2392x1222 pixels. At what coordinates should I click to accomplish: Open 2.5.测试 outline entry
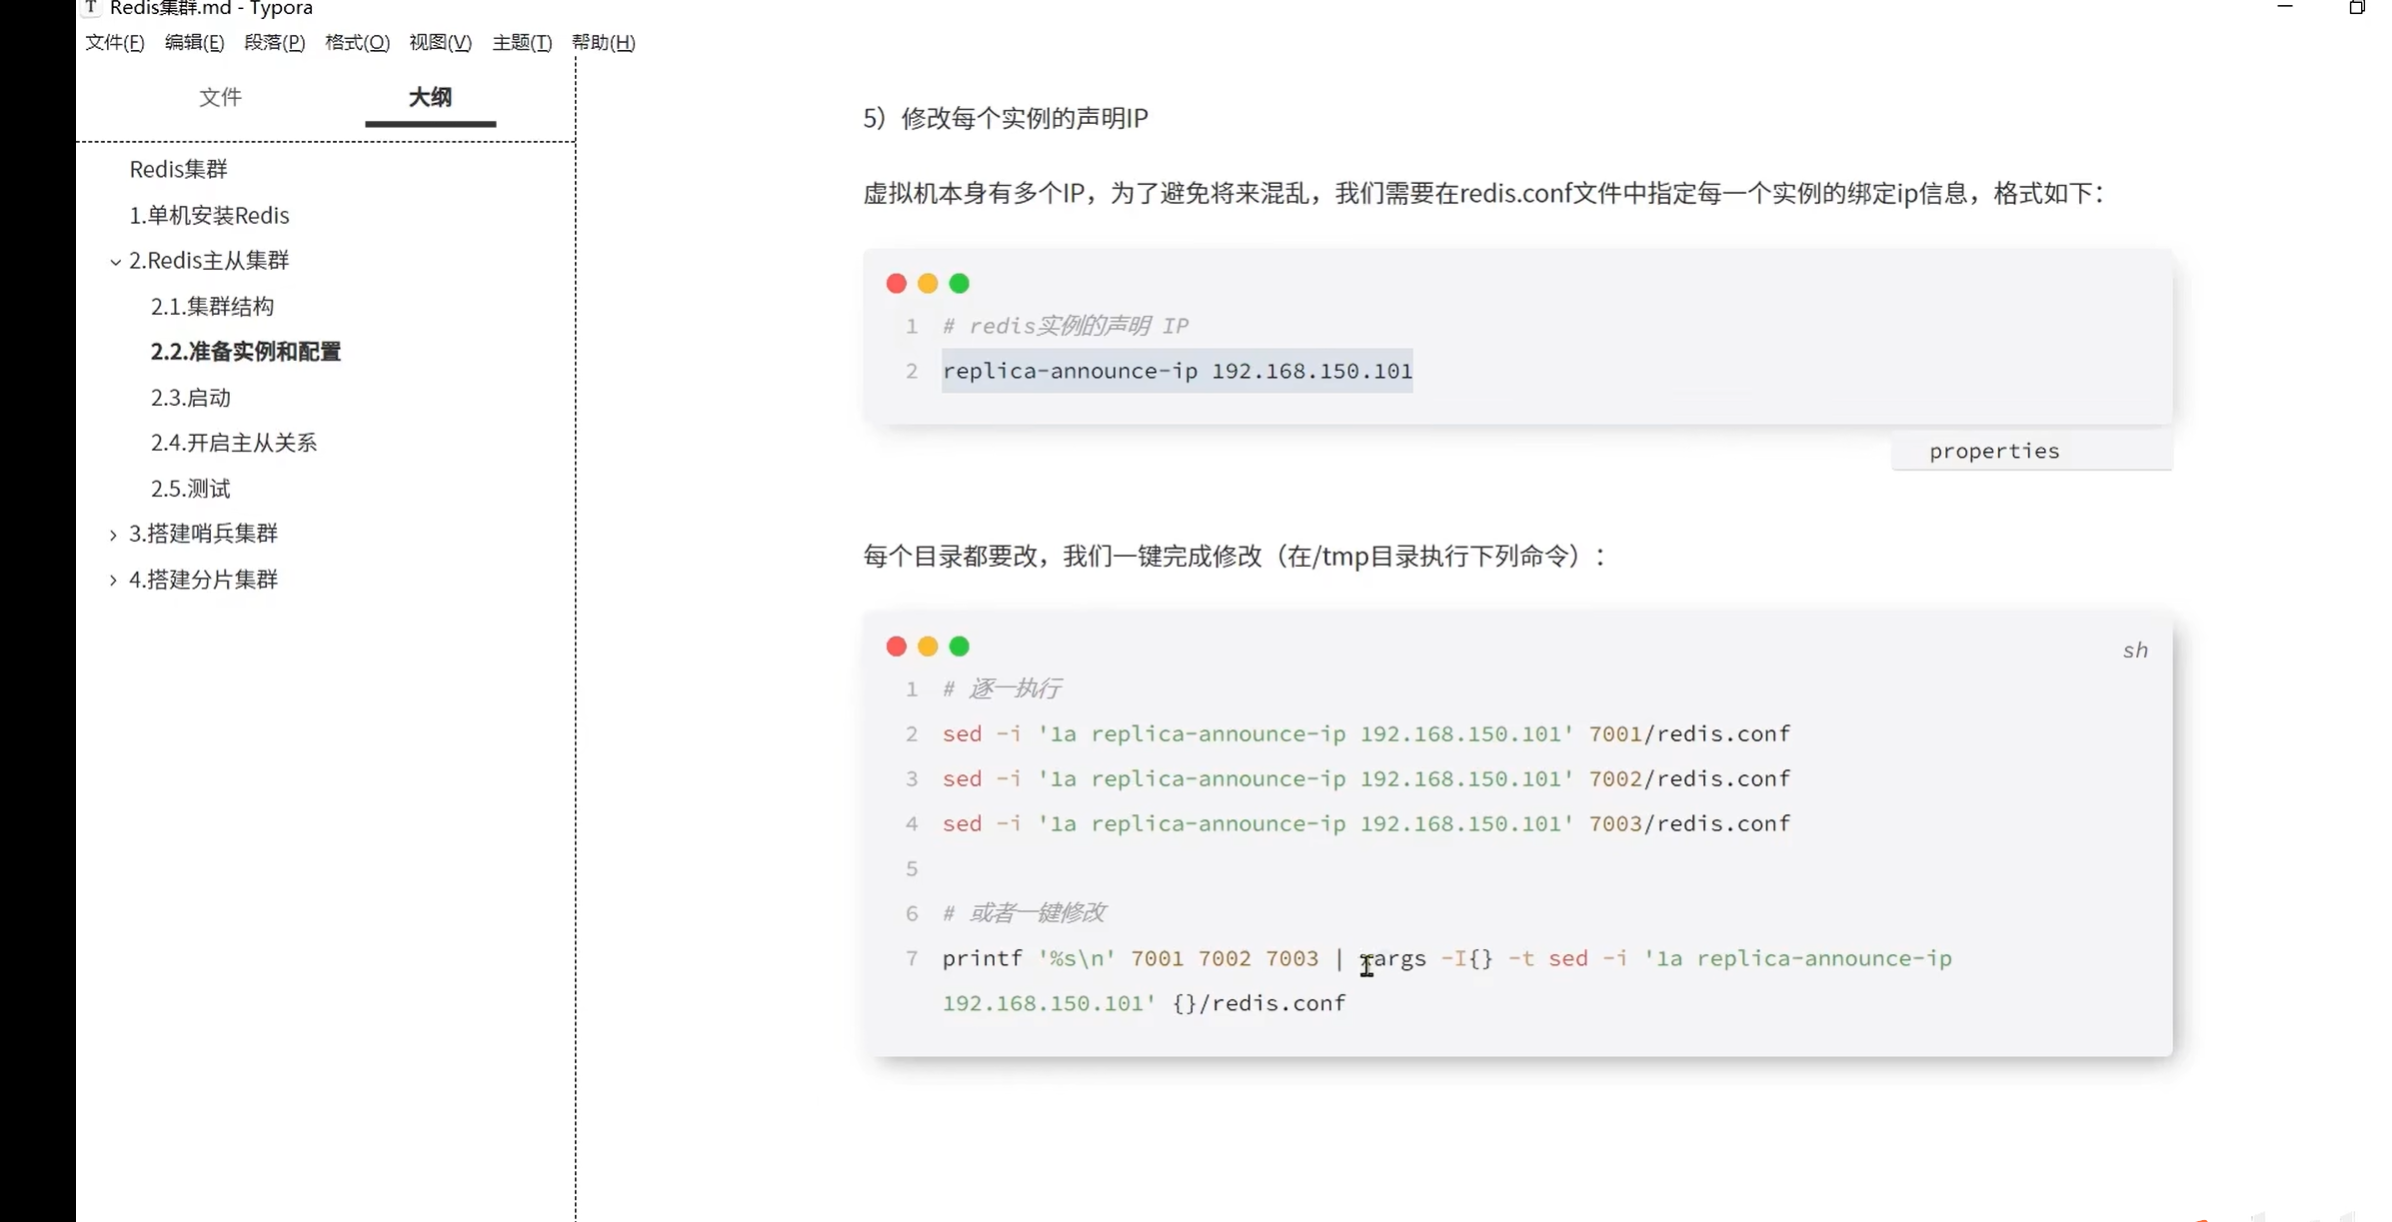[190, 489]
